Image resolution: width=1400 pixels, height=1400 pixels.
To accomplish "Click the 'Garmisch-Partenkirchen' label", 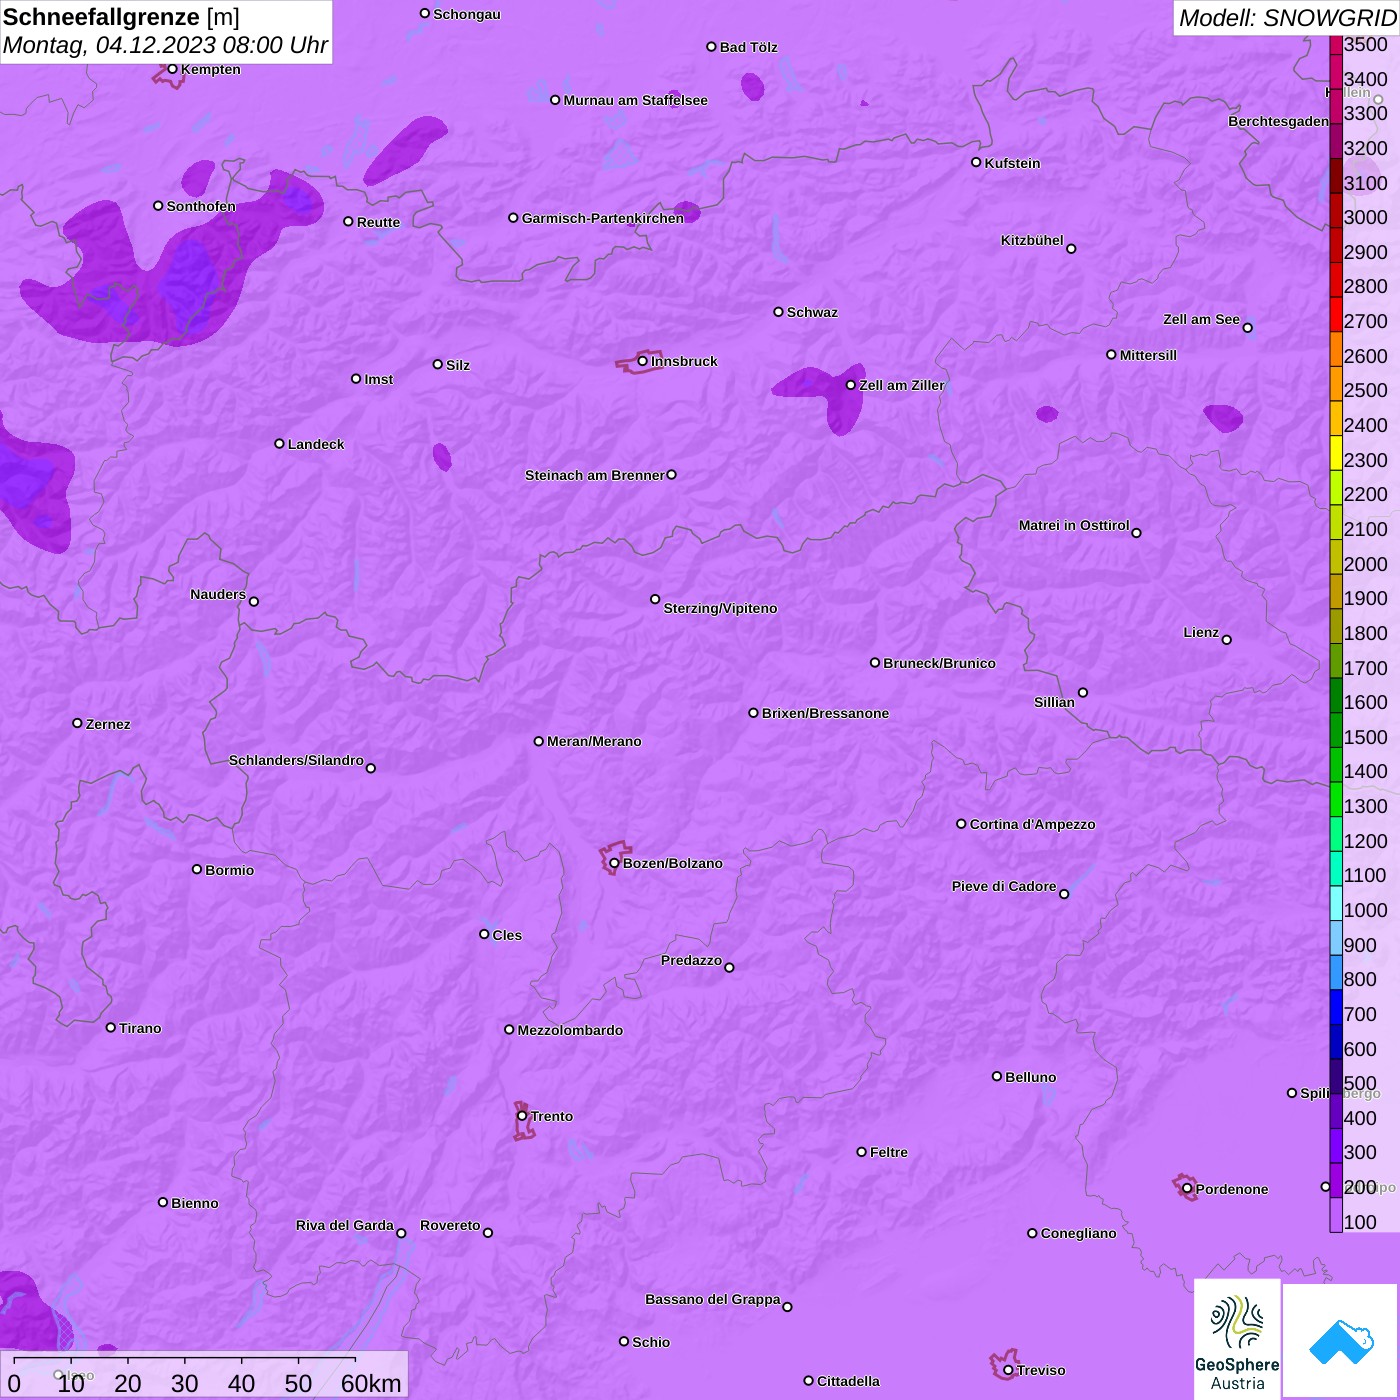I will coord(603,218).
